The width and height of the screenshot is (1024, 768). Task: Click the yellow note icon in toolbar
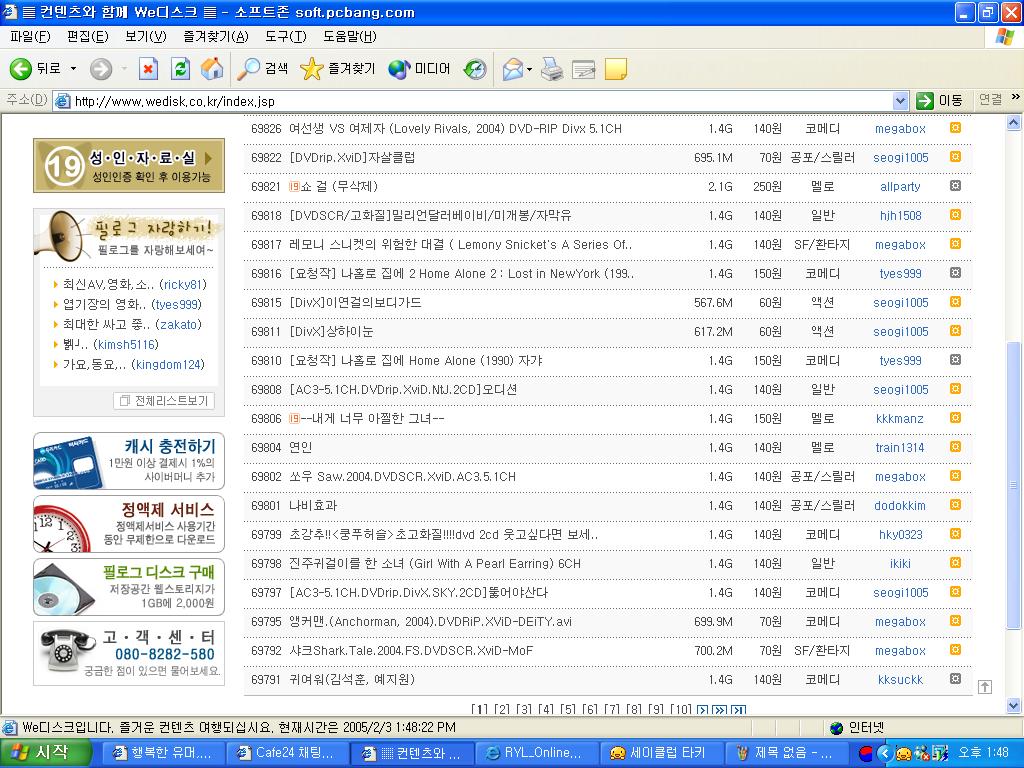[616, 69]
